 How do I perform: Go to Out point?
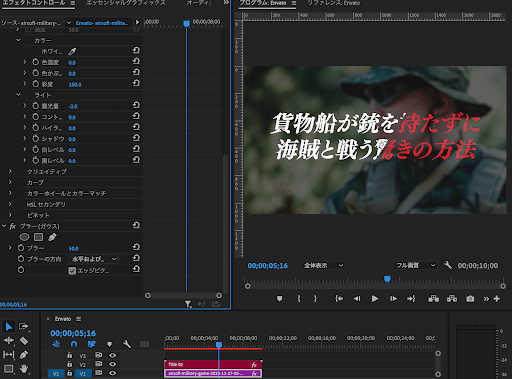411,299
